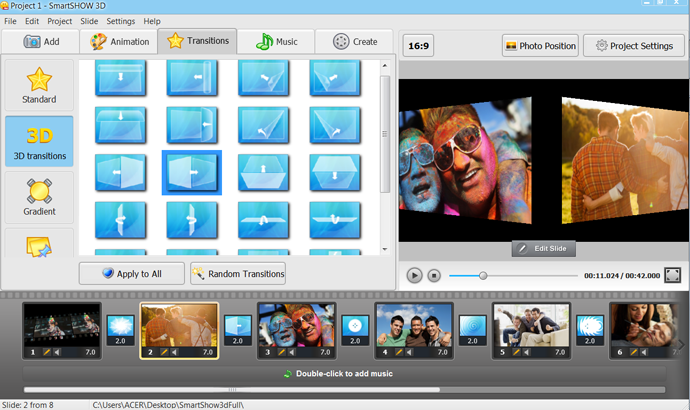The height and width of the screenshot is (410, 690).
Task: Click the transitions list scroll up arrow
Action: (385, 66)
